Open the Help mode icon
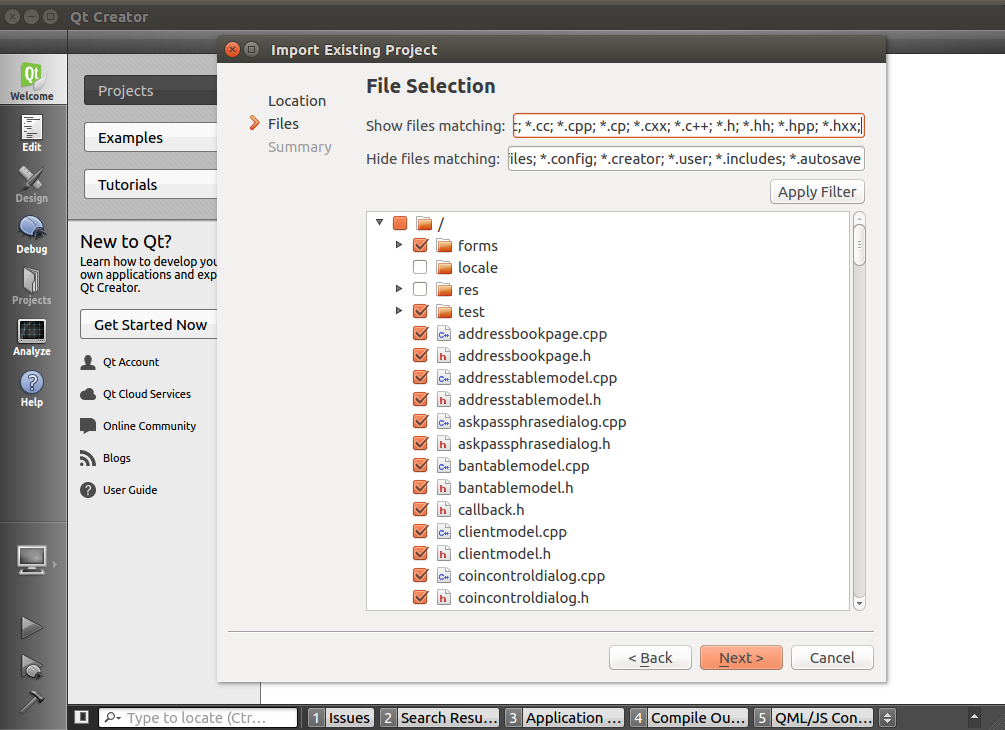 pyautogui.click(x=32, y=388)
